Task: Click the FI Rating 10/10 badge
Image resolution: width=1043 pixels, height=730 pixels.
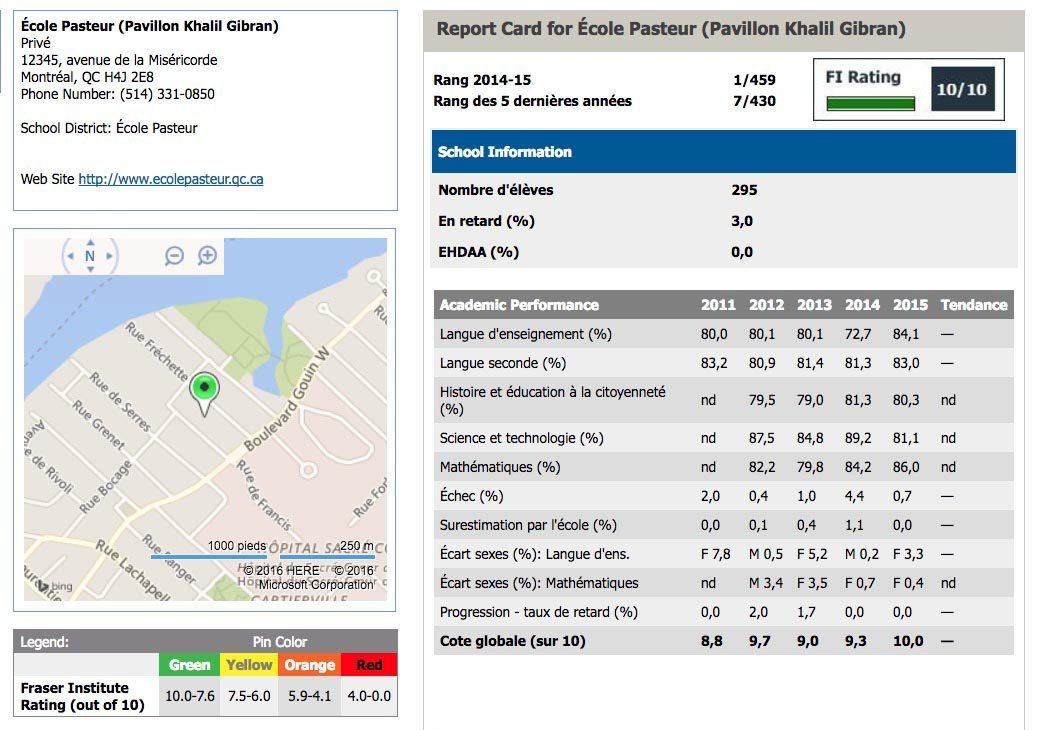Action: point(961,89)
